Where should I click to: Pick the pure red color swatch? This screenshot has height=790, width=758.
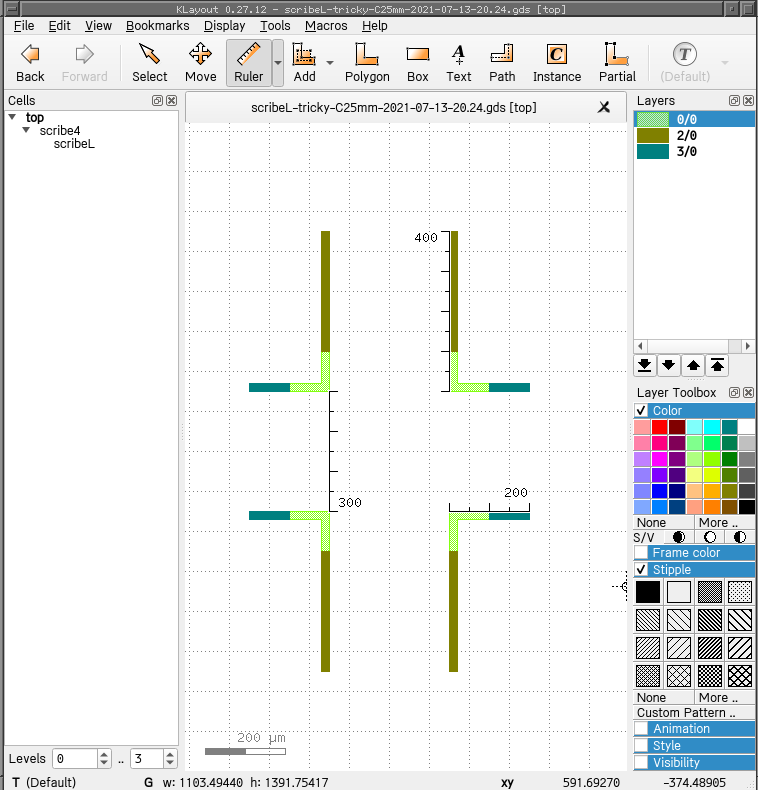click(x=659, y=427)
